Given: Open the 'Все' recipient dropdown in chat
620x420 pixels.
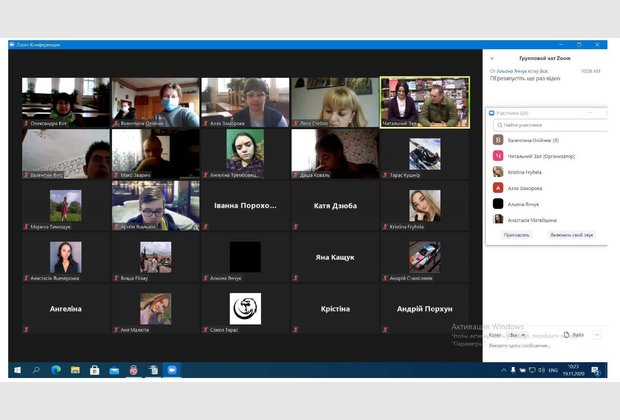Looking at the screenshot, I should pos(517,335).
